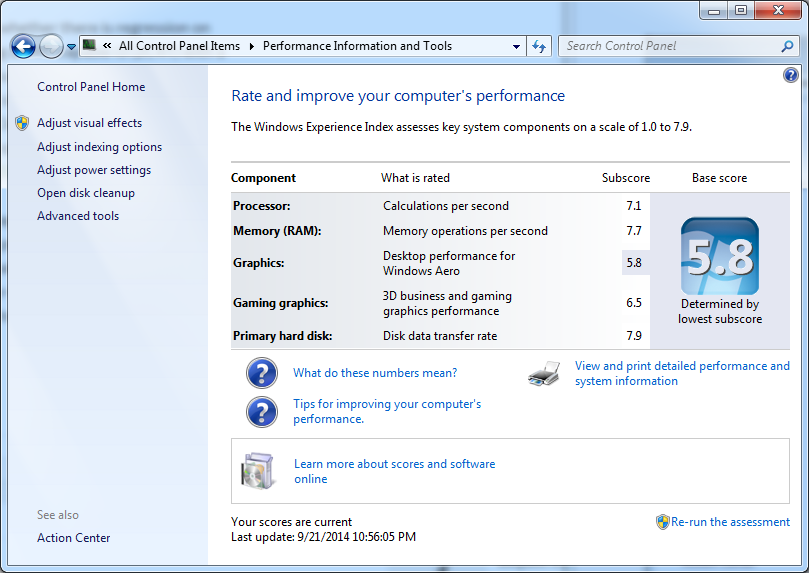Open the recent pages dropdown arrow
The height and width of the screenshot is (573, 809).
[x=72, y=46]
